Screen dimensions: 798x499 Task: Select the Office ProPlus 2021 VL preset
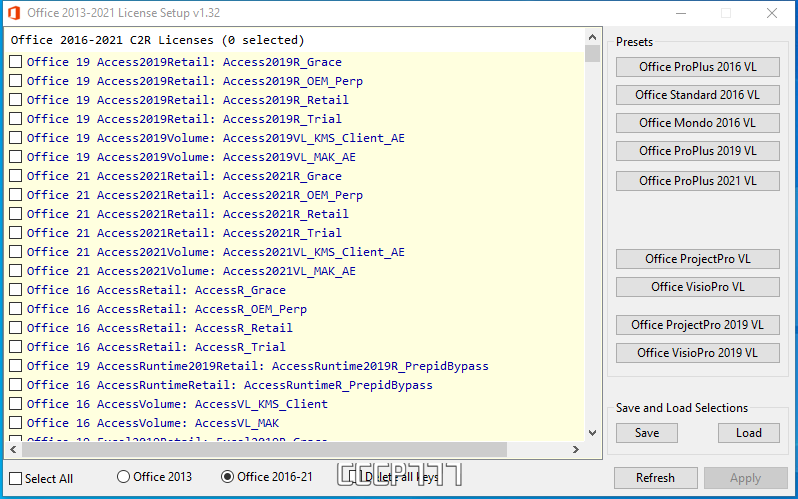pos(697,181)
